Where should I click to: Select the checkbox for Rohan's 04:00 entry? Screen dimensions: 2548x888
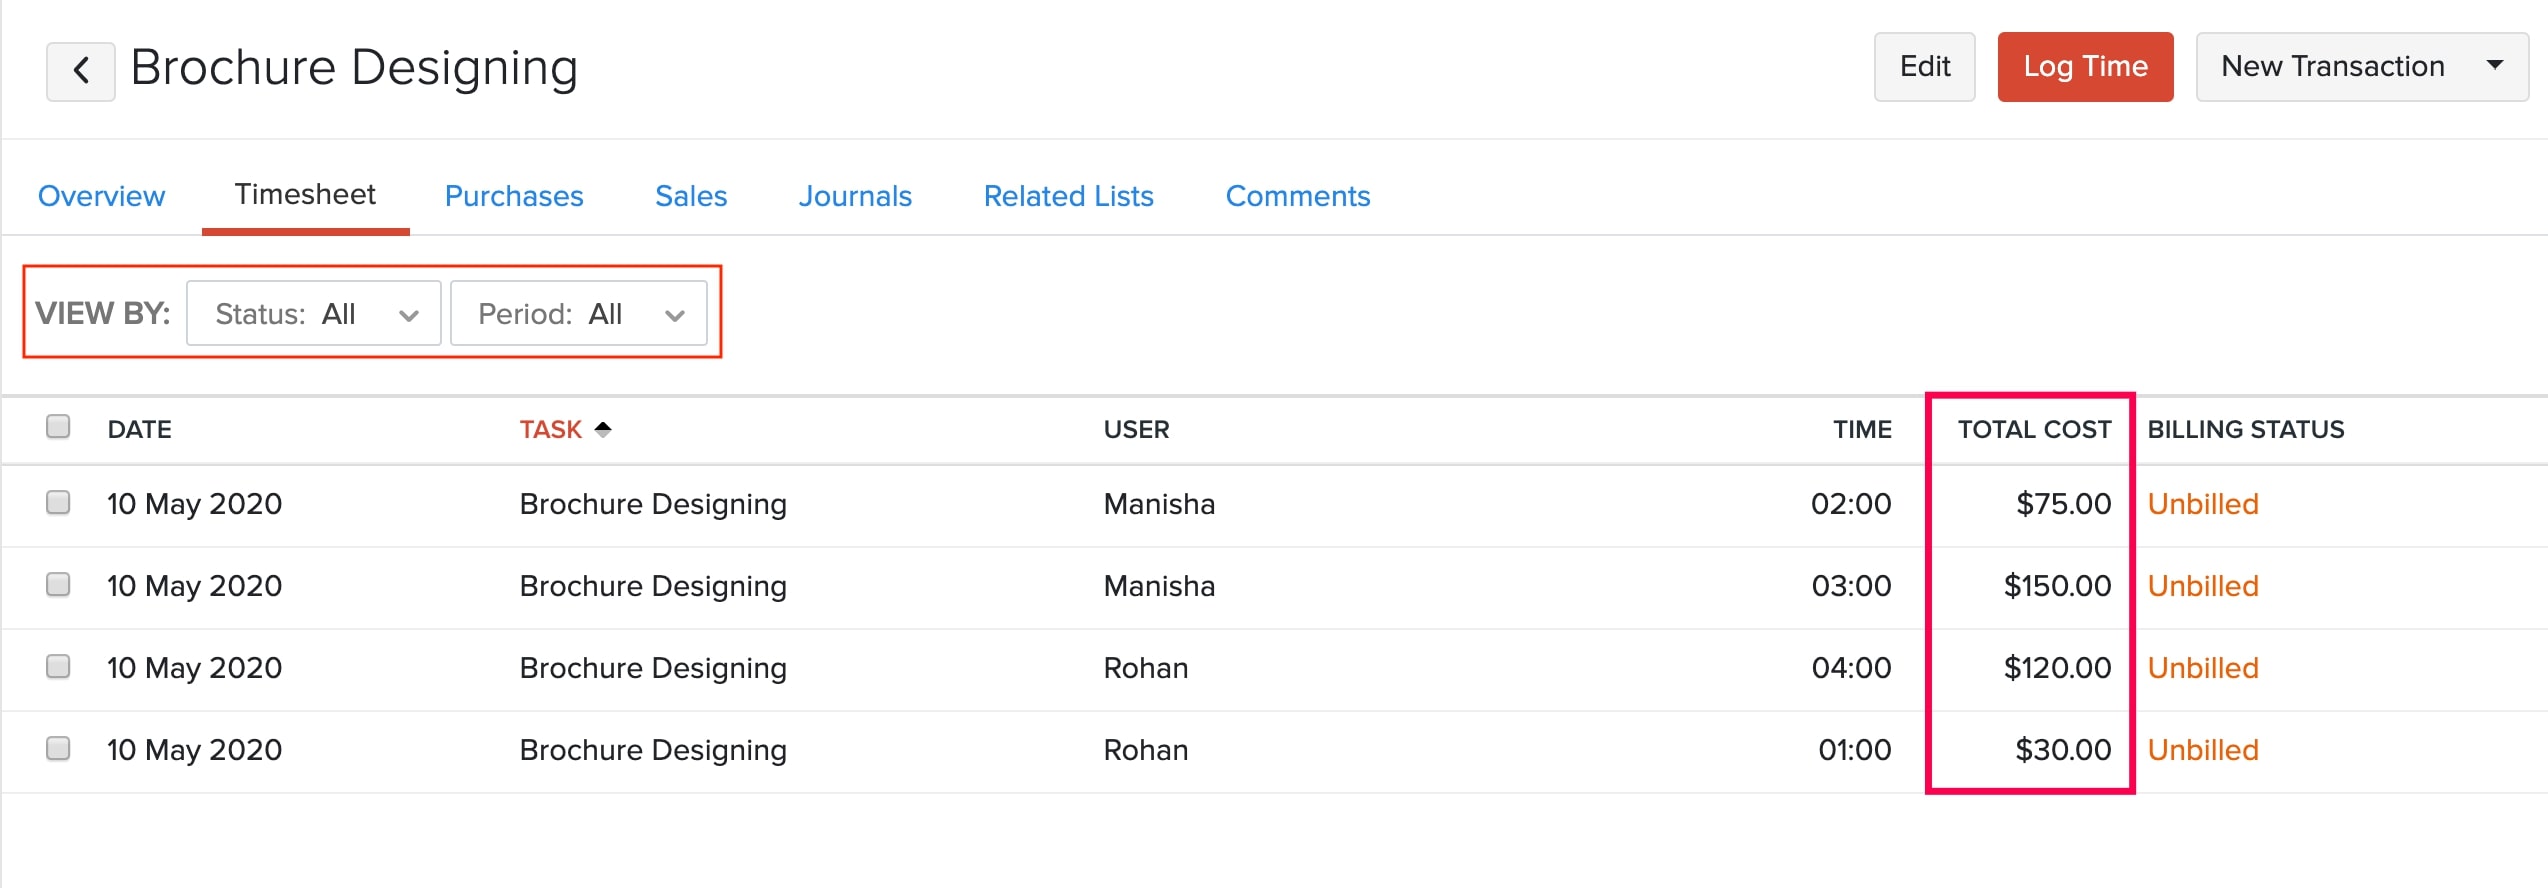tap(58, 666)
